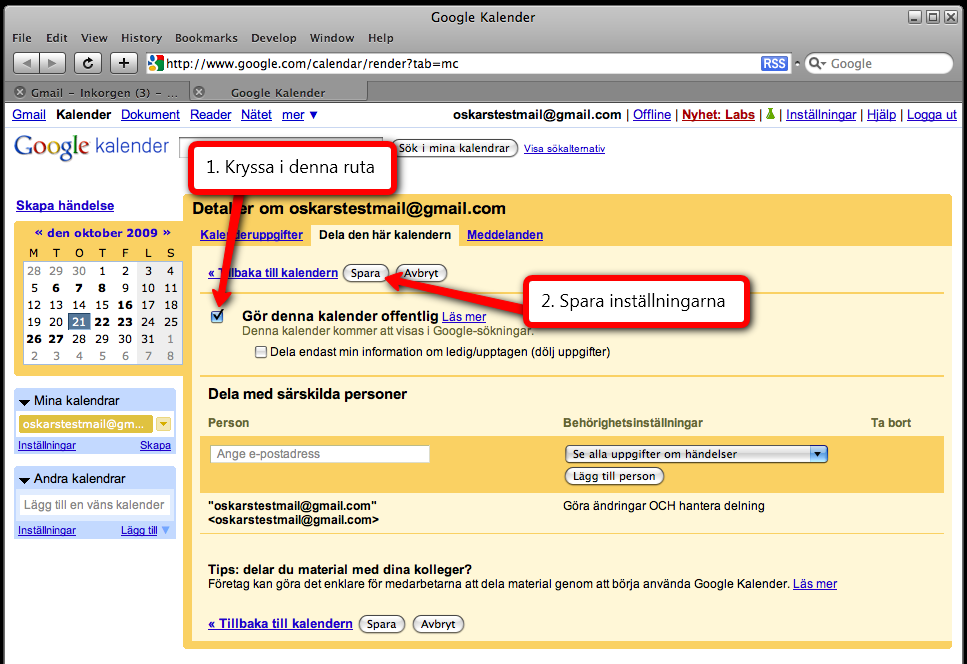Go back with the browser back arrow
967x664 pixels.
[x=26, y=63]
